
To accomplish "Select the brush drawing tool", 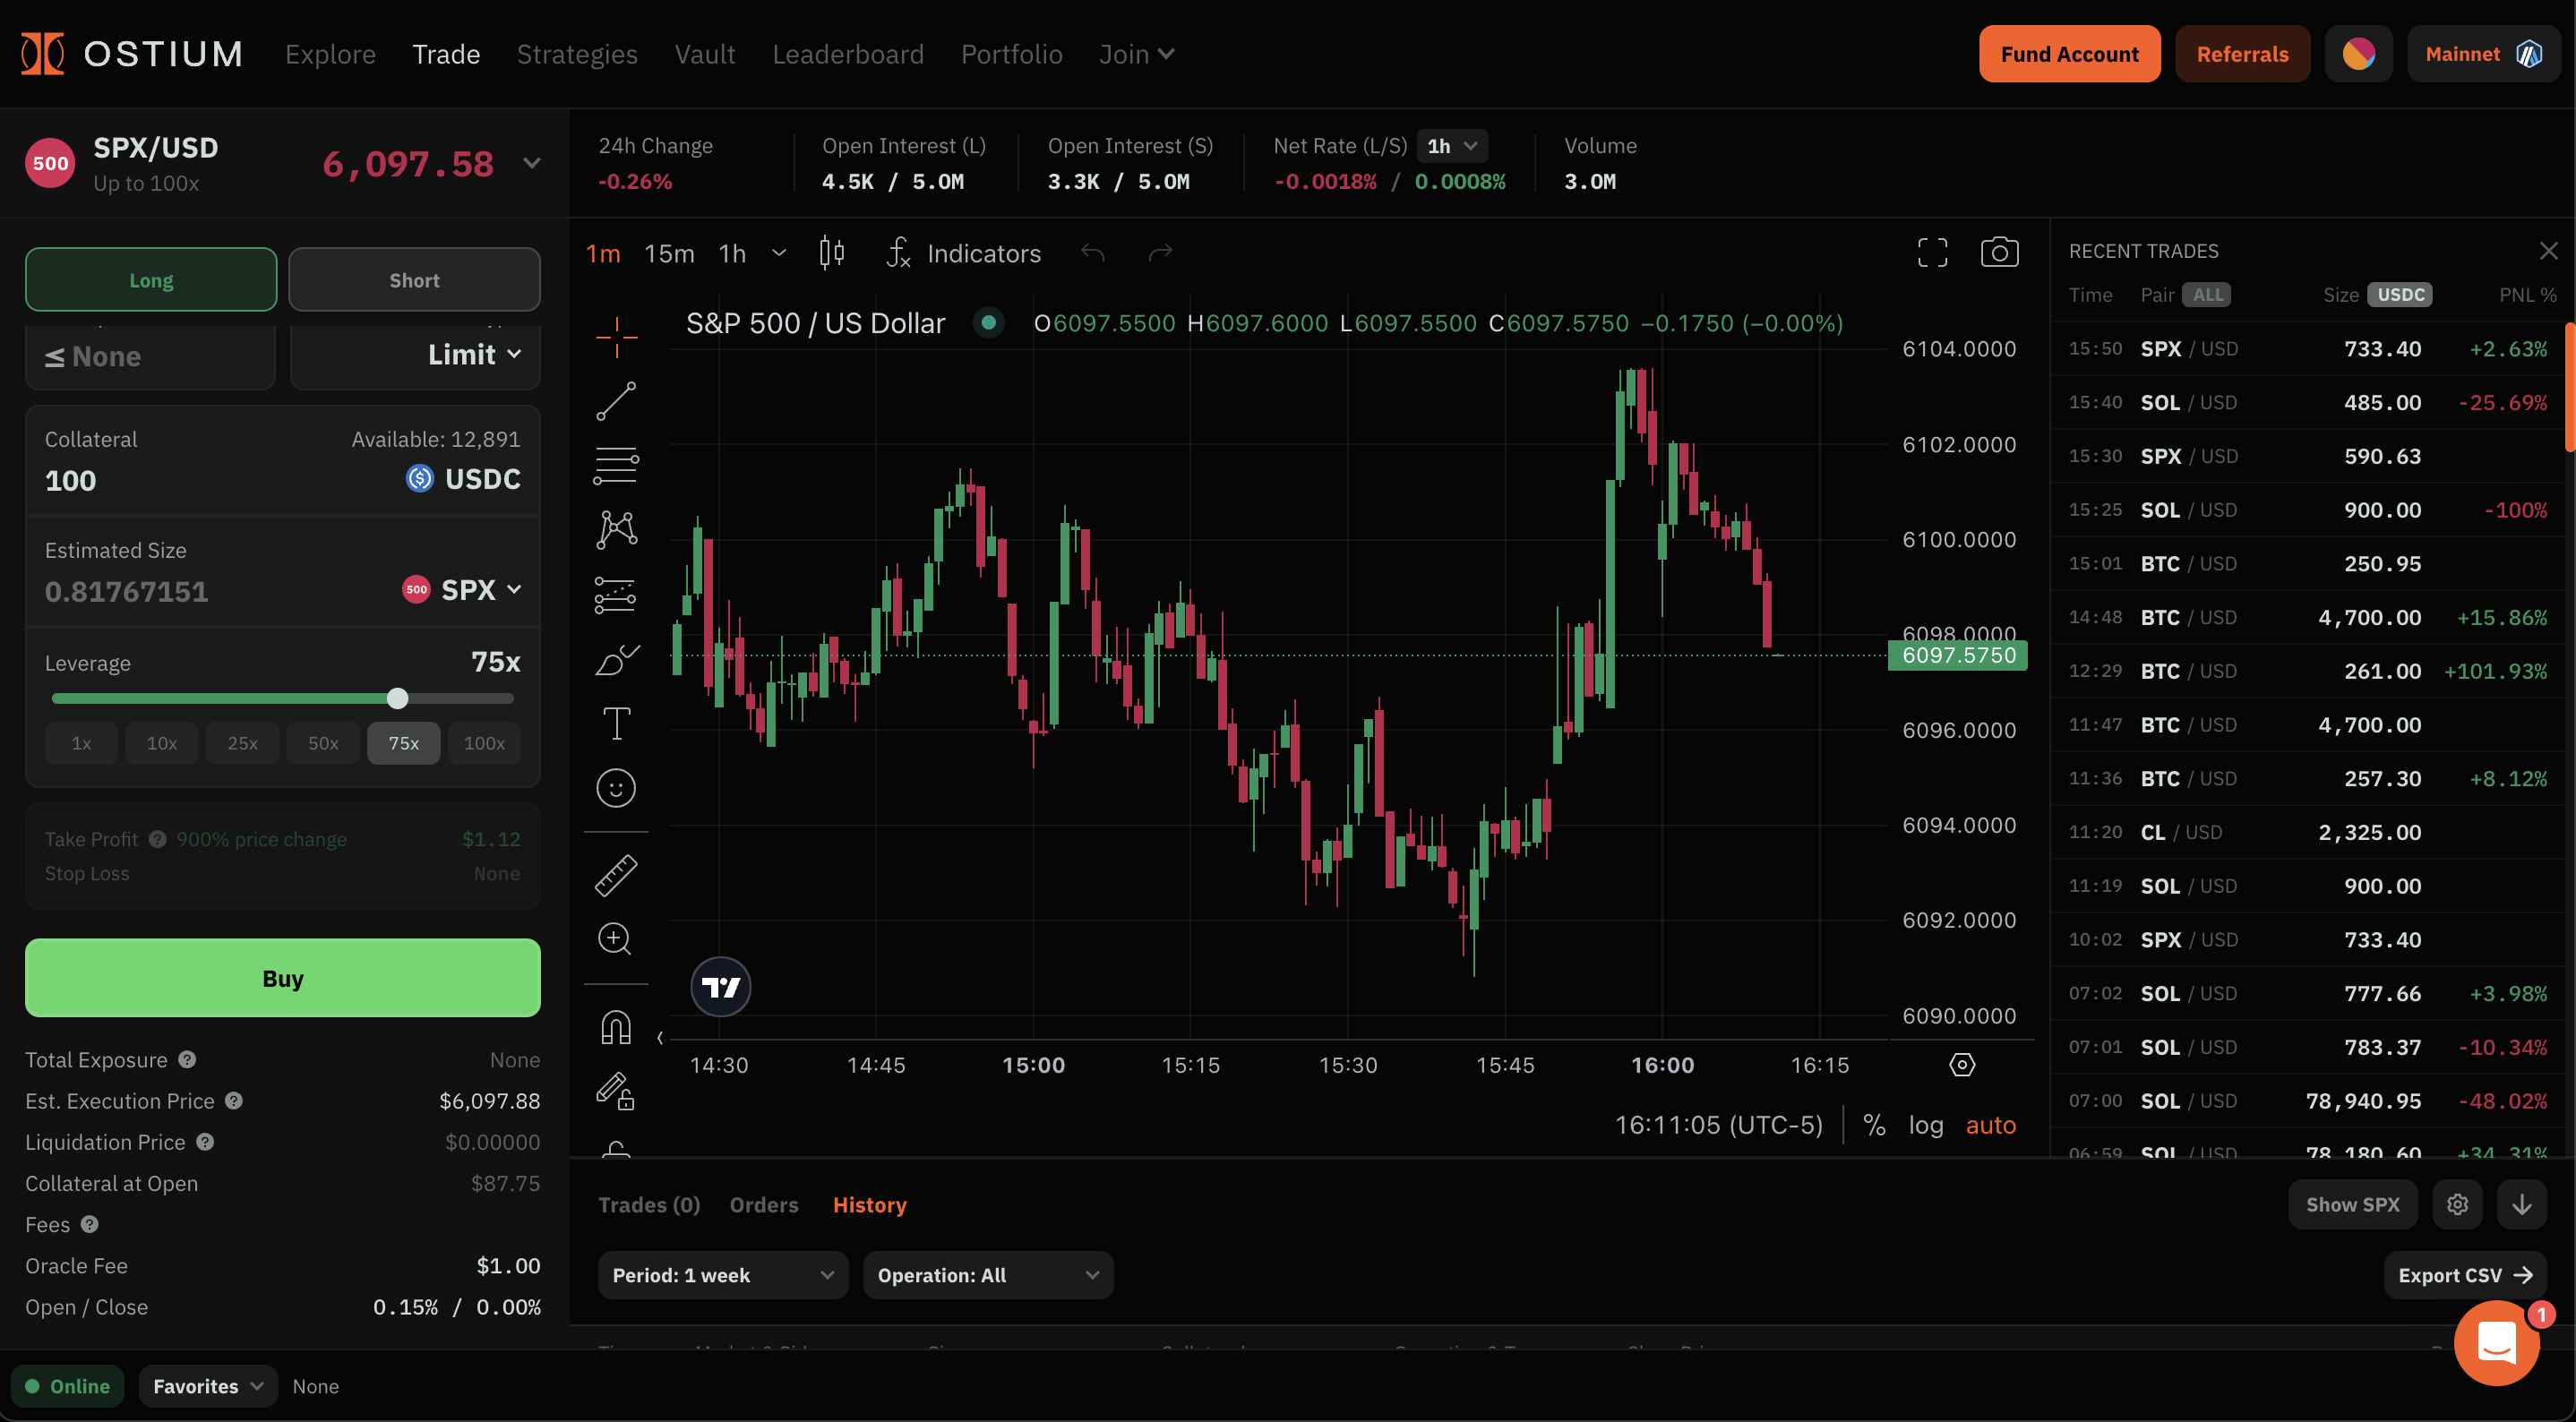I will click(617, 659).
